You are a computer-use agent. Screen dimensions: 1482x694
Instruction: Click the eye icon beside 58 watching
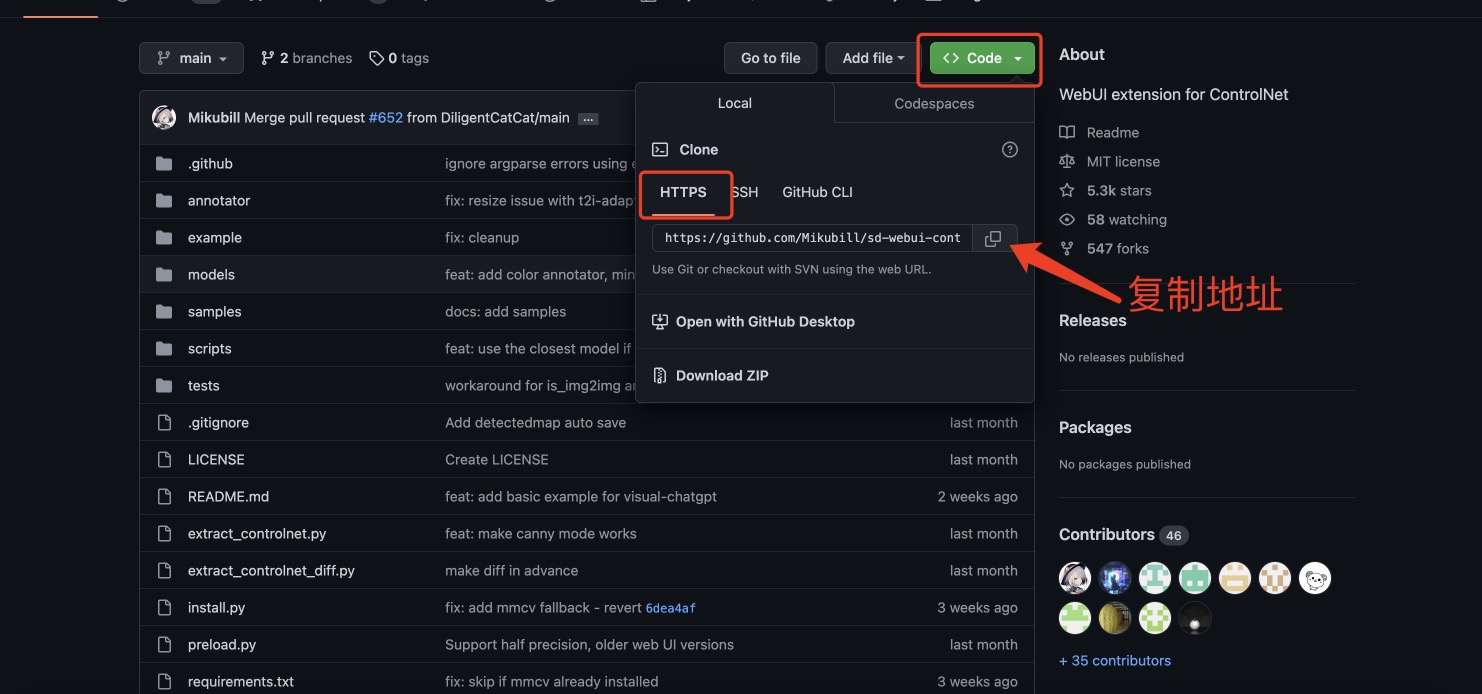(1067, 219)
